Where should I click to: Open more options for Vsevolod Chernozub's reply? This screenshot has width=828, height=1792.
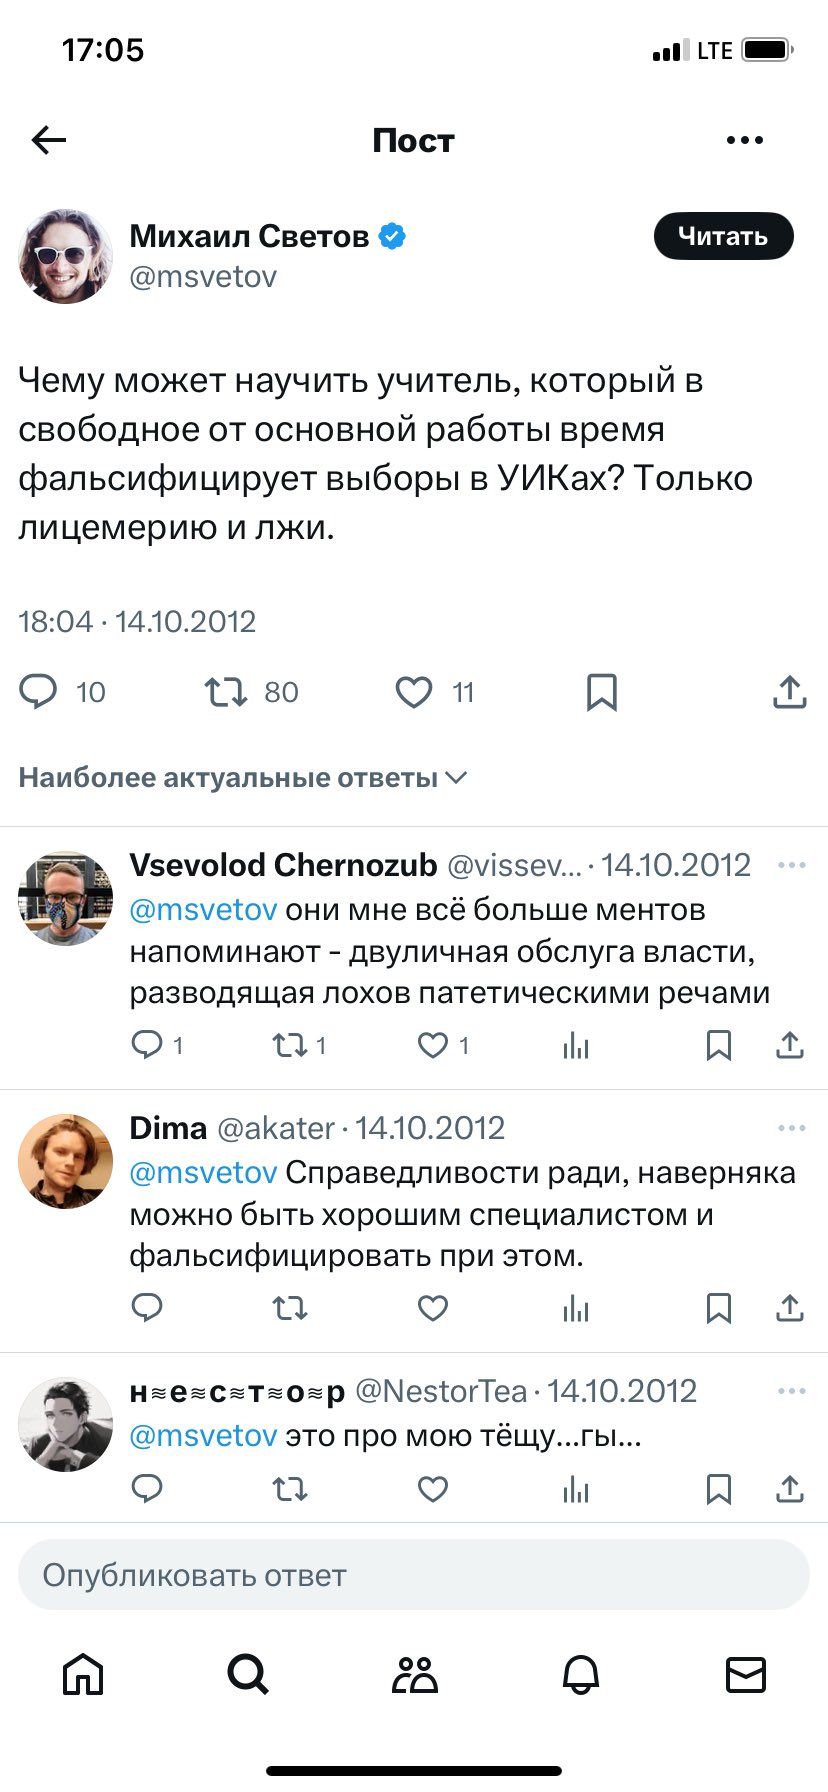pyautogui.click(x=791, y=865)
